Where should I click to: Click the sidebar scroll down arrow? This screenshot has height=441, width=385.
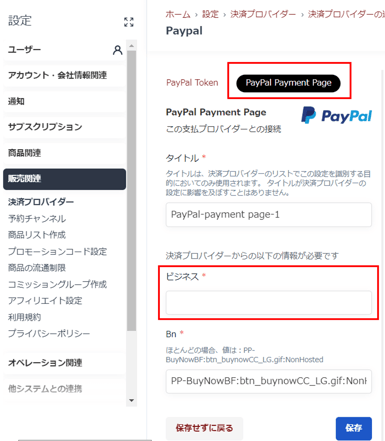point(131,400)
